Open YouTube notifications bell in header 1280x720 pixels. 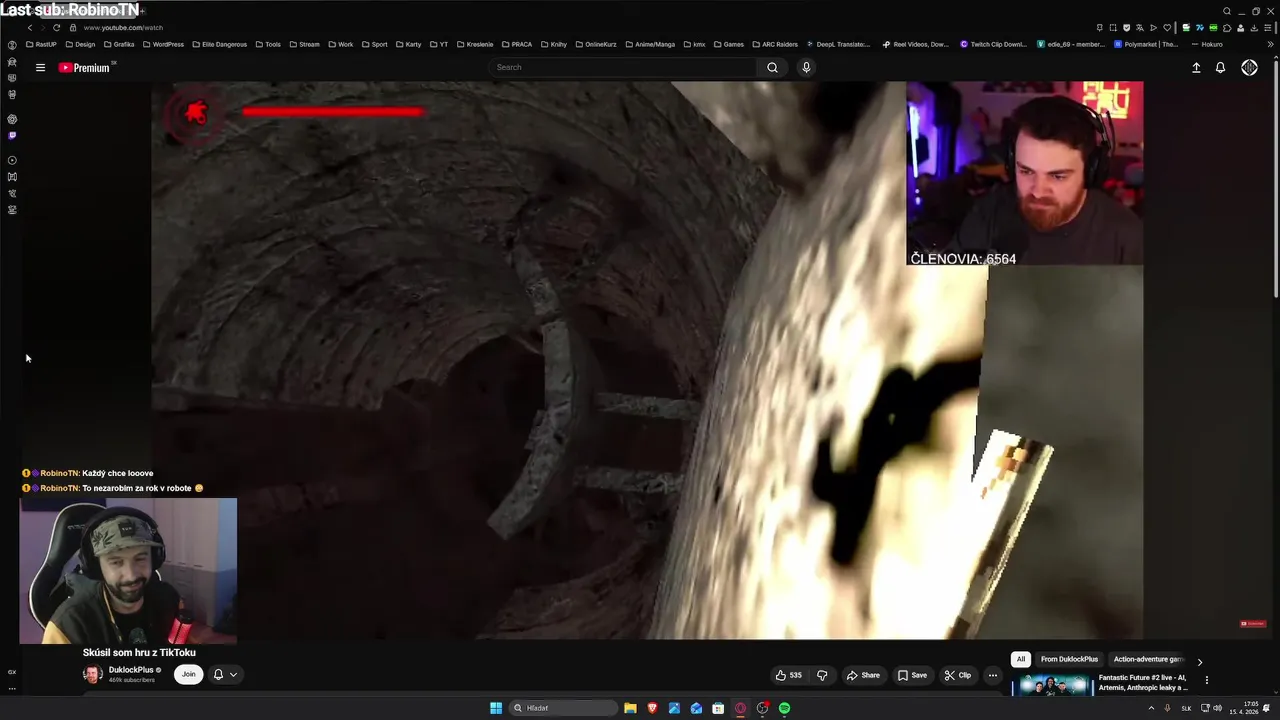point(1220,67)
